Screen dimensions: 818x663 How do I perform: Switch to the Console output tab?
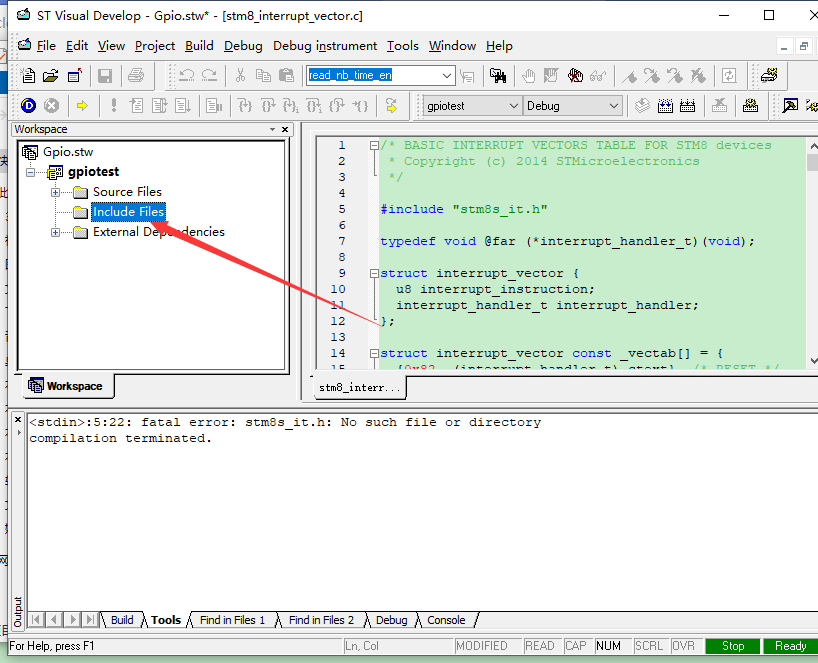(446, 620)
